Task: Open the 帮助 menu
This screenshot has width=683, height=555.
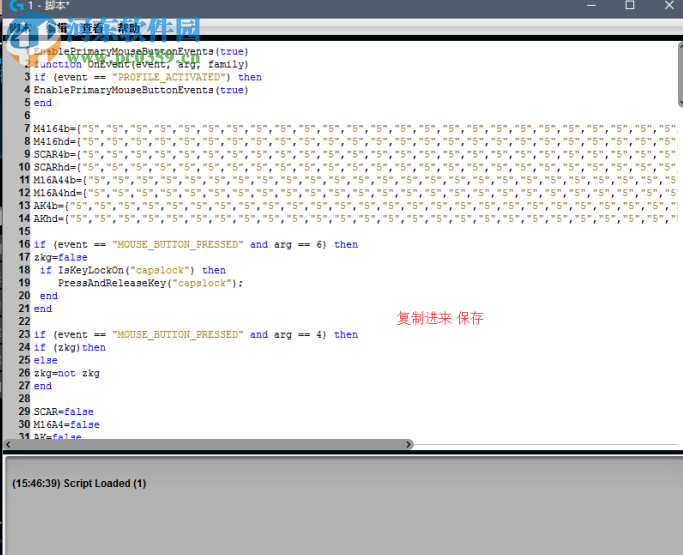Action: click(129, 28)
